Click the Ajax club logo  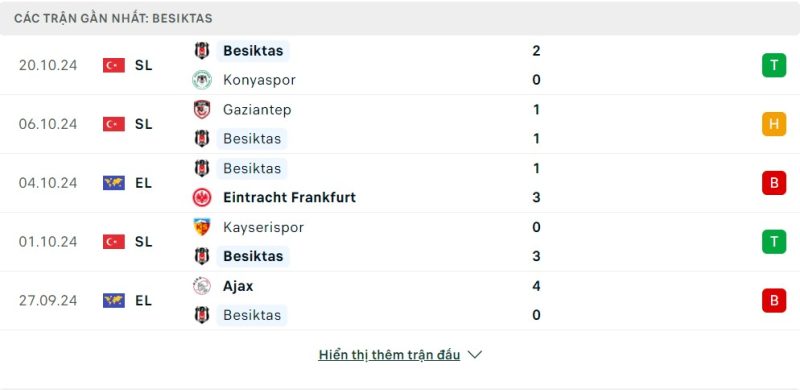click(x=202, y=286)
